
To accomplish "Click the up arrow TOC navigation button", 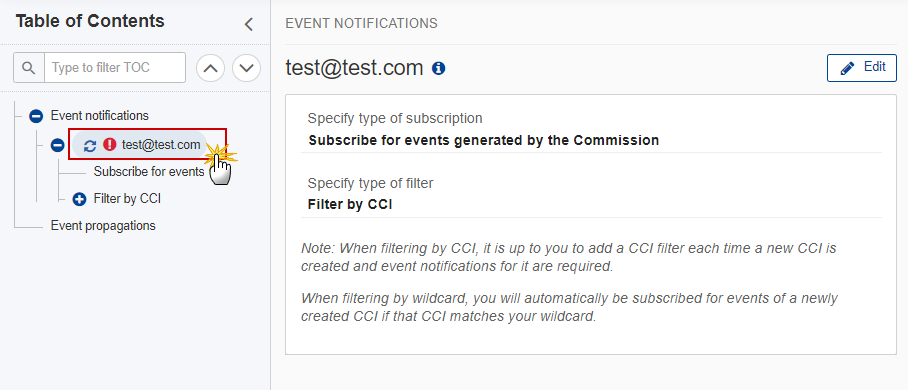I will (211, 68).
